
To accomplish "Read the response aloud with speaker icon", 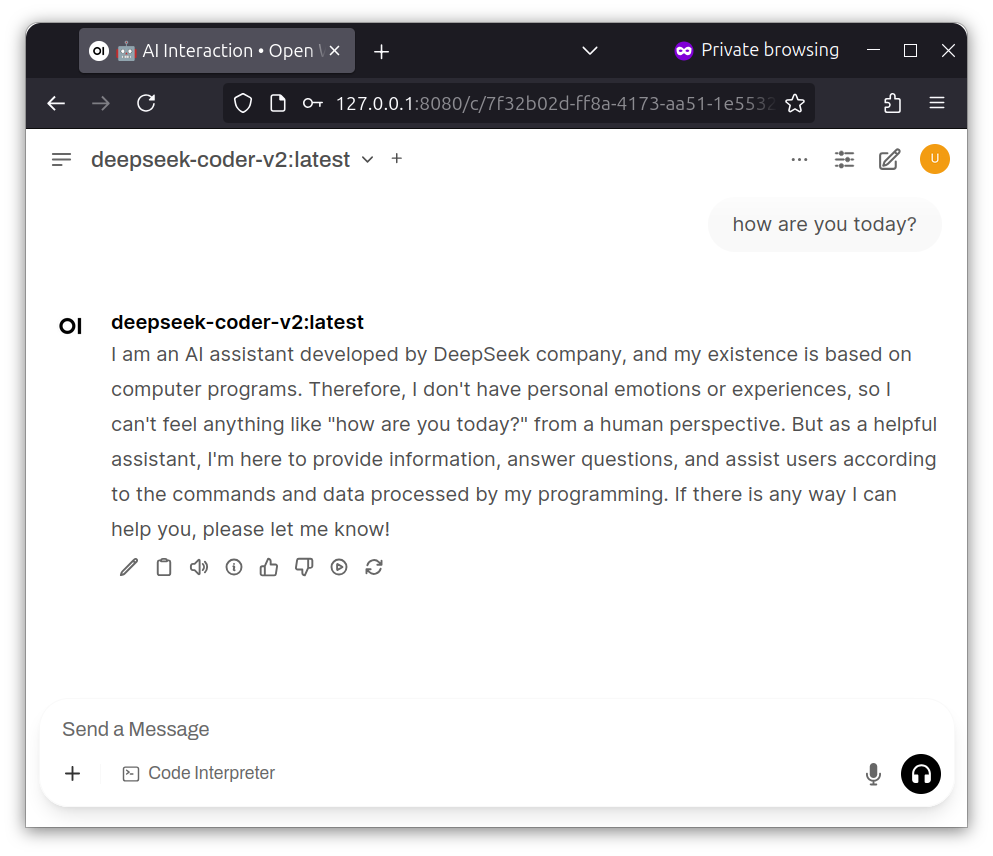I will point(199,567).
